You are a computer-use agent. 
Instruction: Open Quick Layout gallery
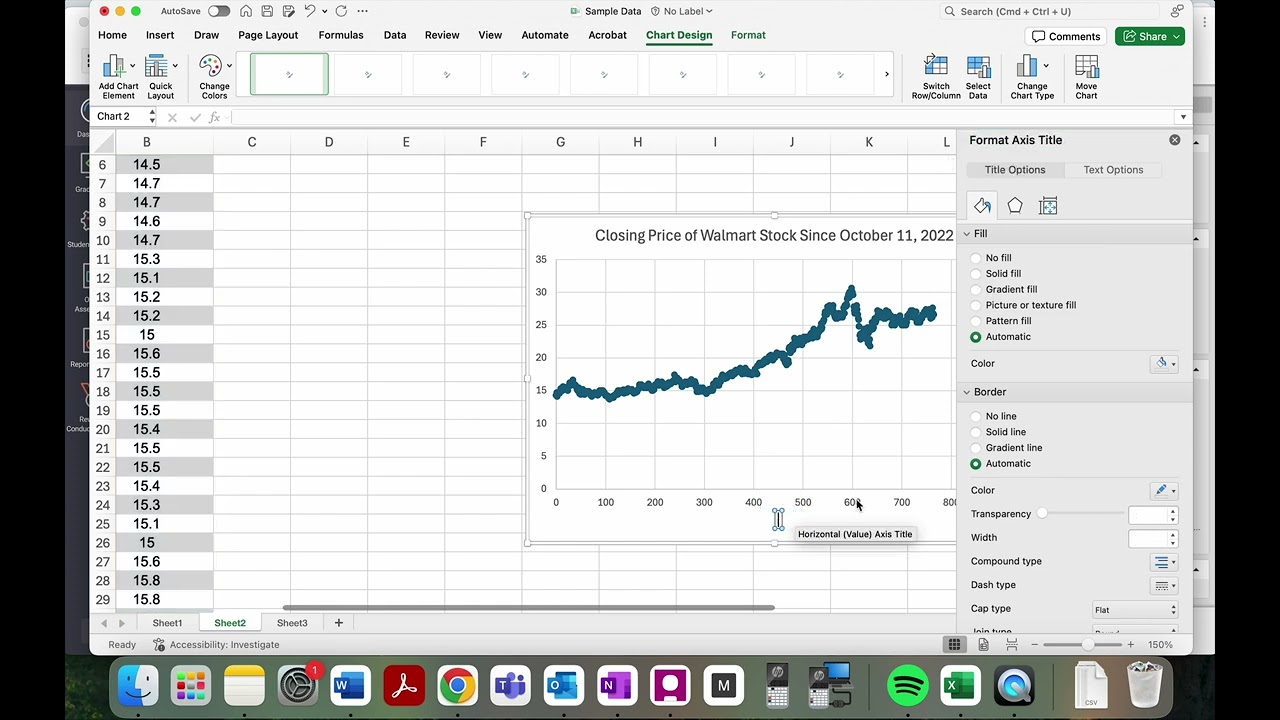161,77
